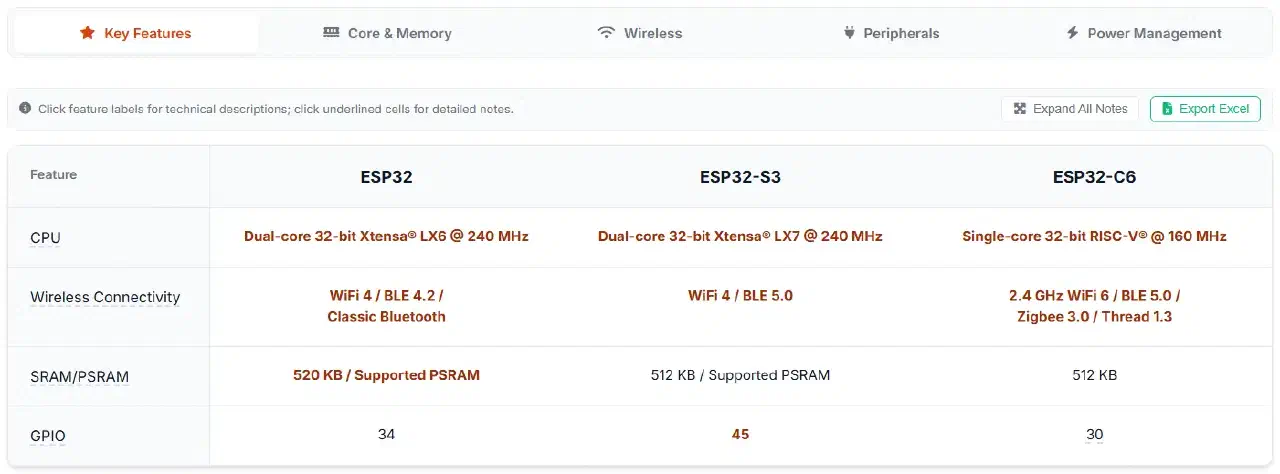View notes for ESP32-S3 GPIO value 45

740,434
